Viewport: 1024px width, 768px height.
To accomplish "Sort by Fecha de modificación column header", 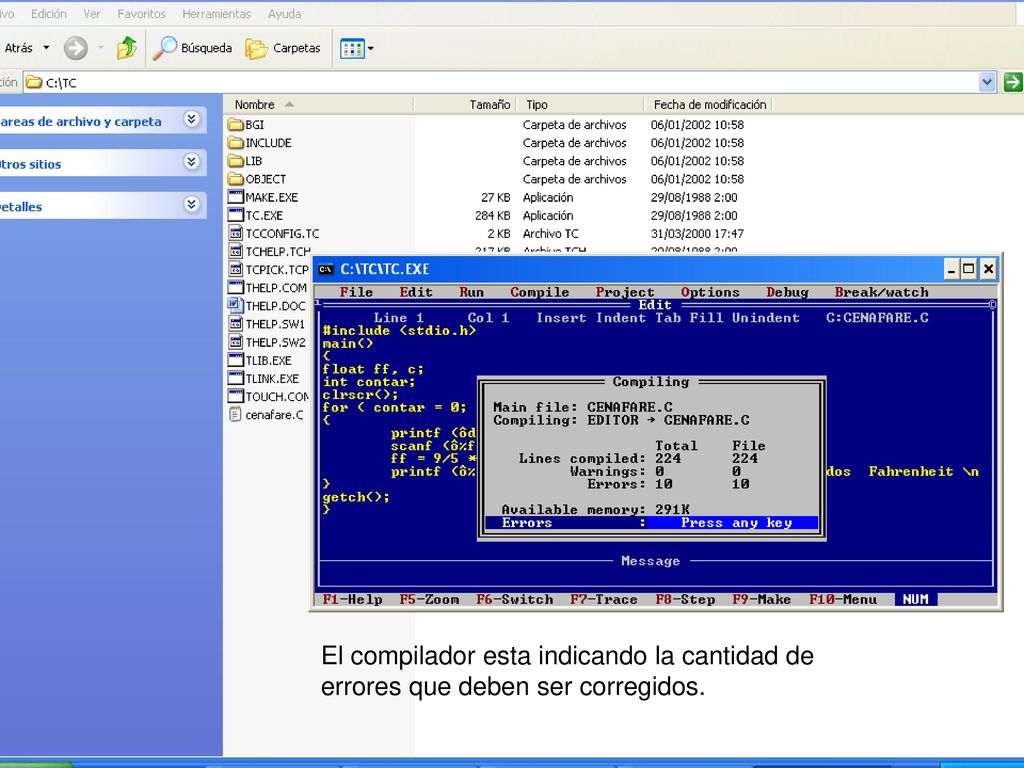I will [709, 104].
